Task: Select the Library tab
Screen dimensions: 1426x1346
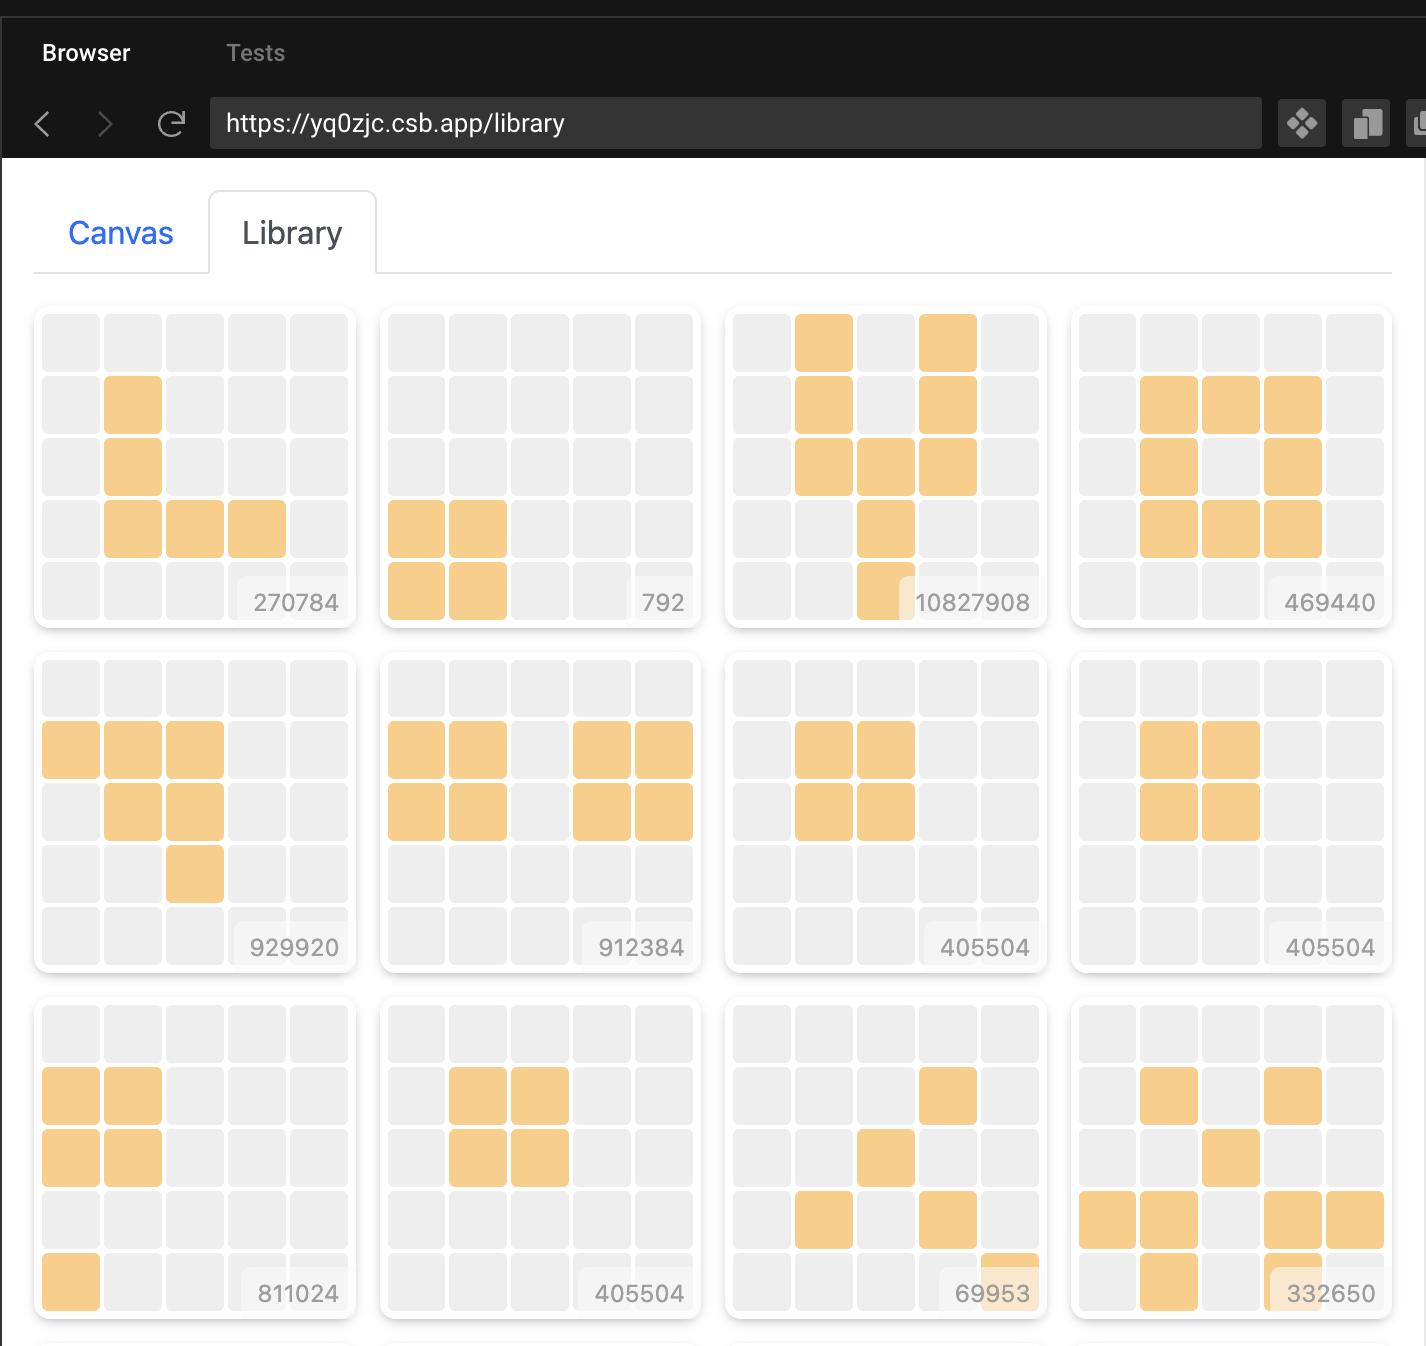Action: (292, 233)
